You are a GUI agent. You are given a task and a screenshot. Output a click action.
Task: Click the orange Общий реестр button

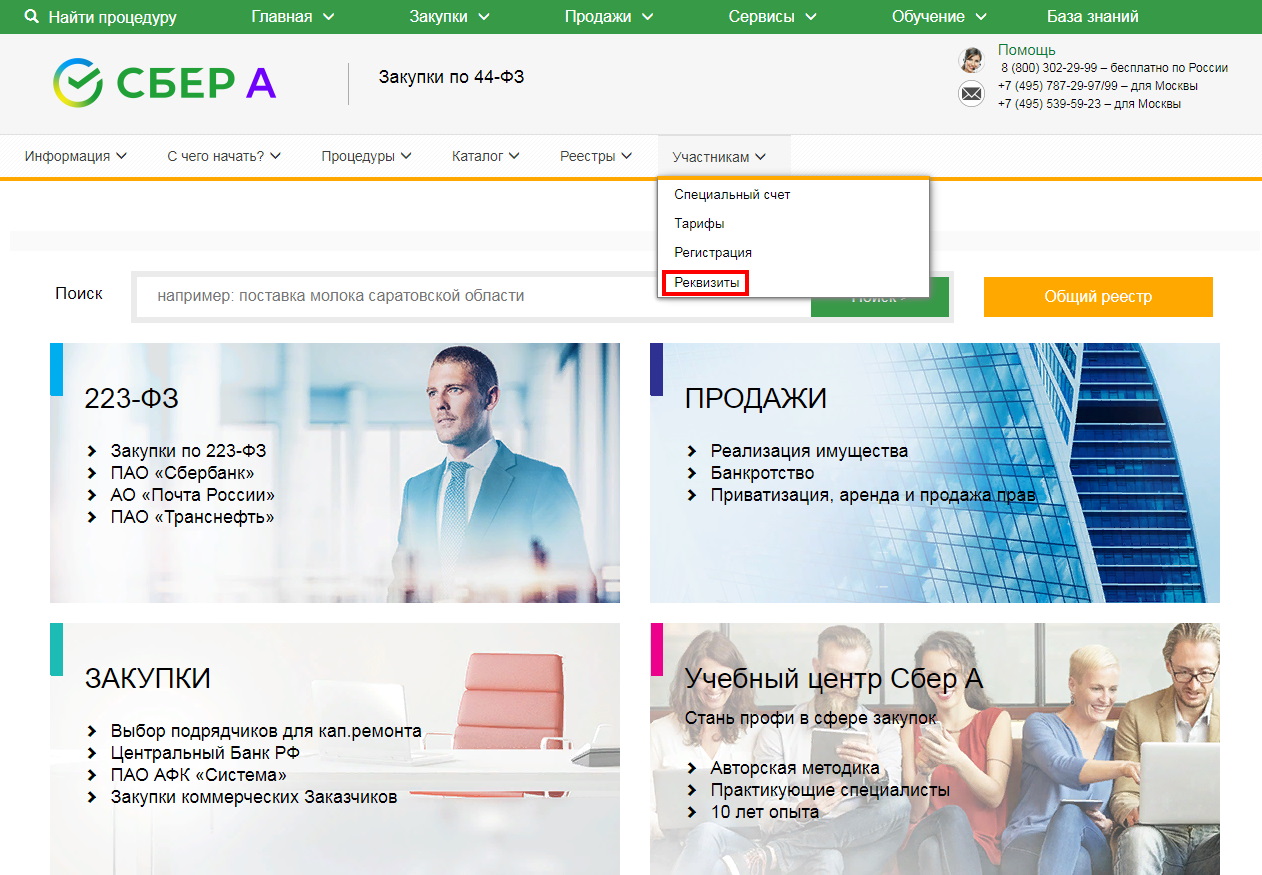(x=1098, y=297)
